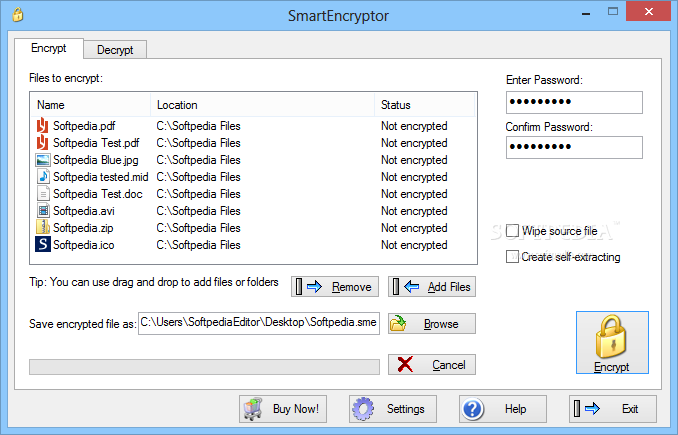678x435 pixels.
Task: Click the question mark icon on Help
Action: (x=473, y=409)
